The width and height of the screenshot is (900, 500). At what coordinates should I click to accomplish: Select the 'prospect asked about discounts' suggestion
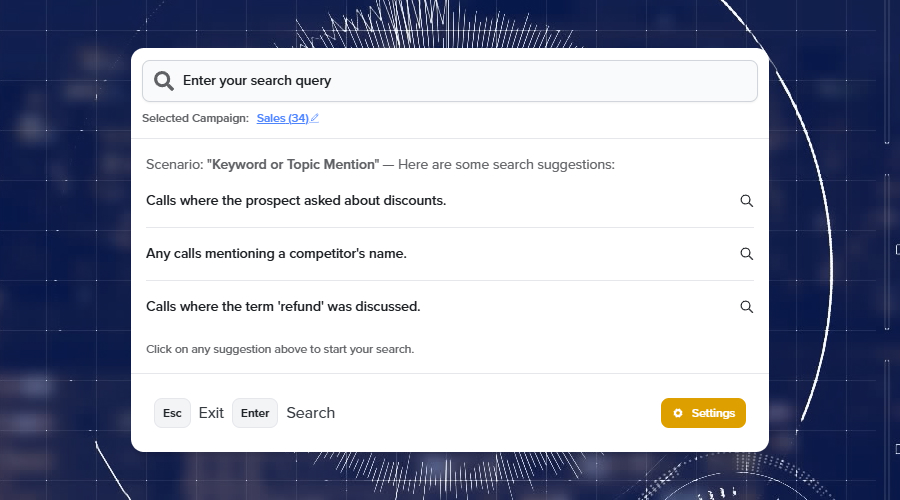[x=296, y=200]
